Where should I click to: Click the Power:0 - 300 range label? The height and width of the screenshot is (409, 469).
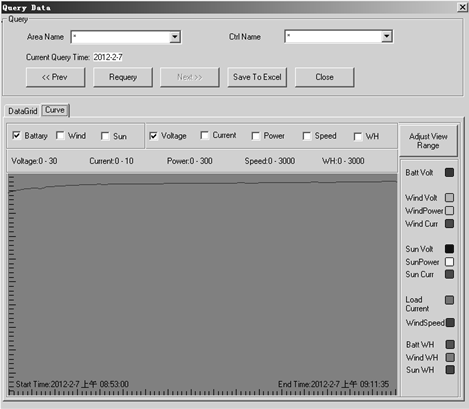[x=189, y=161]
